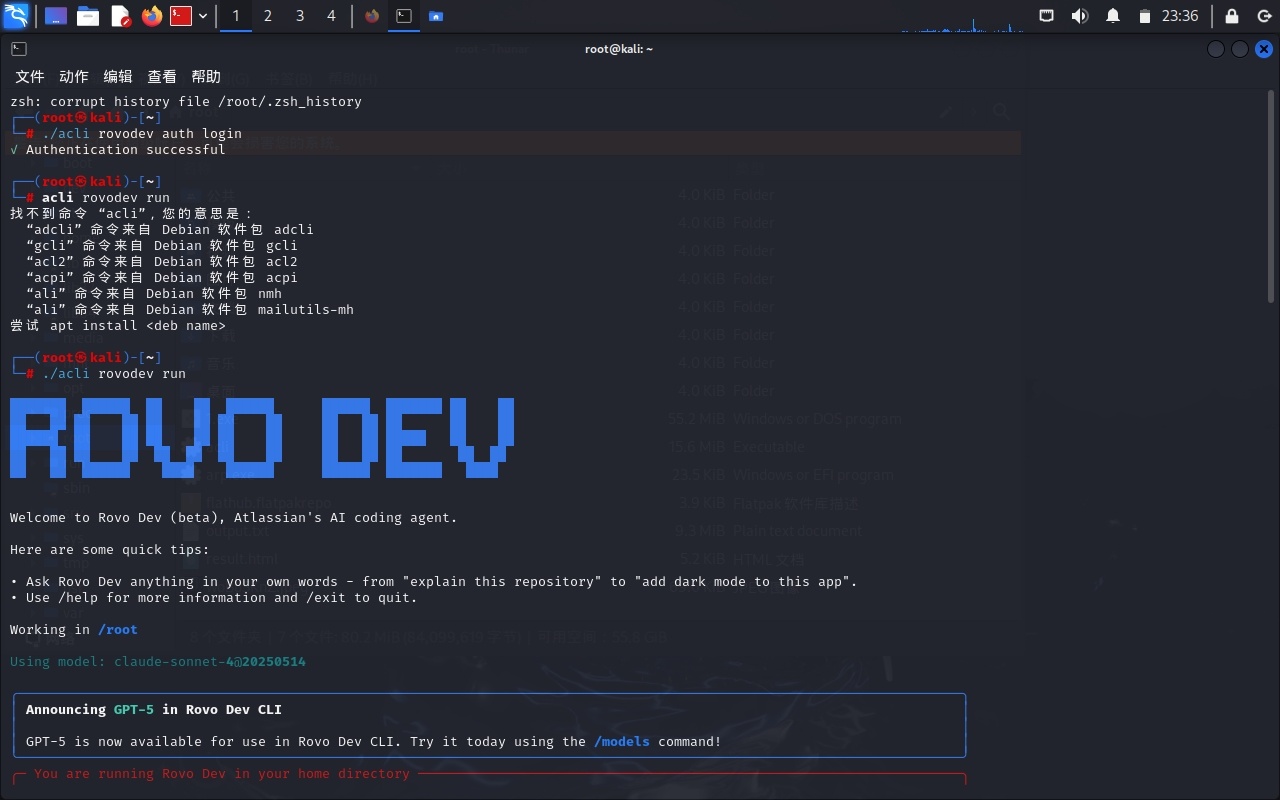Open the 帮助 menu

coord(206,77)
